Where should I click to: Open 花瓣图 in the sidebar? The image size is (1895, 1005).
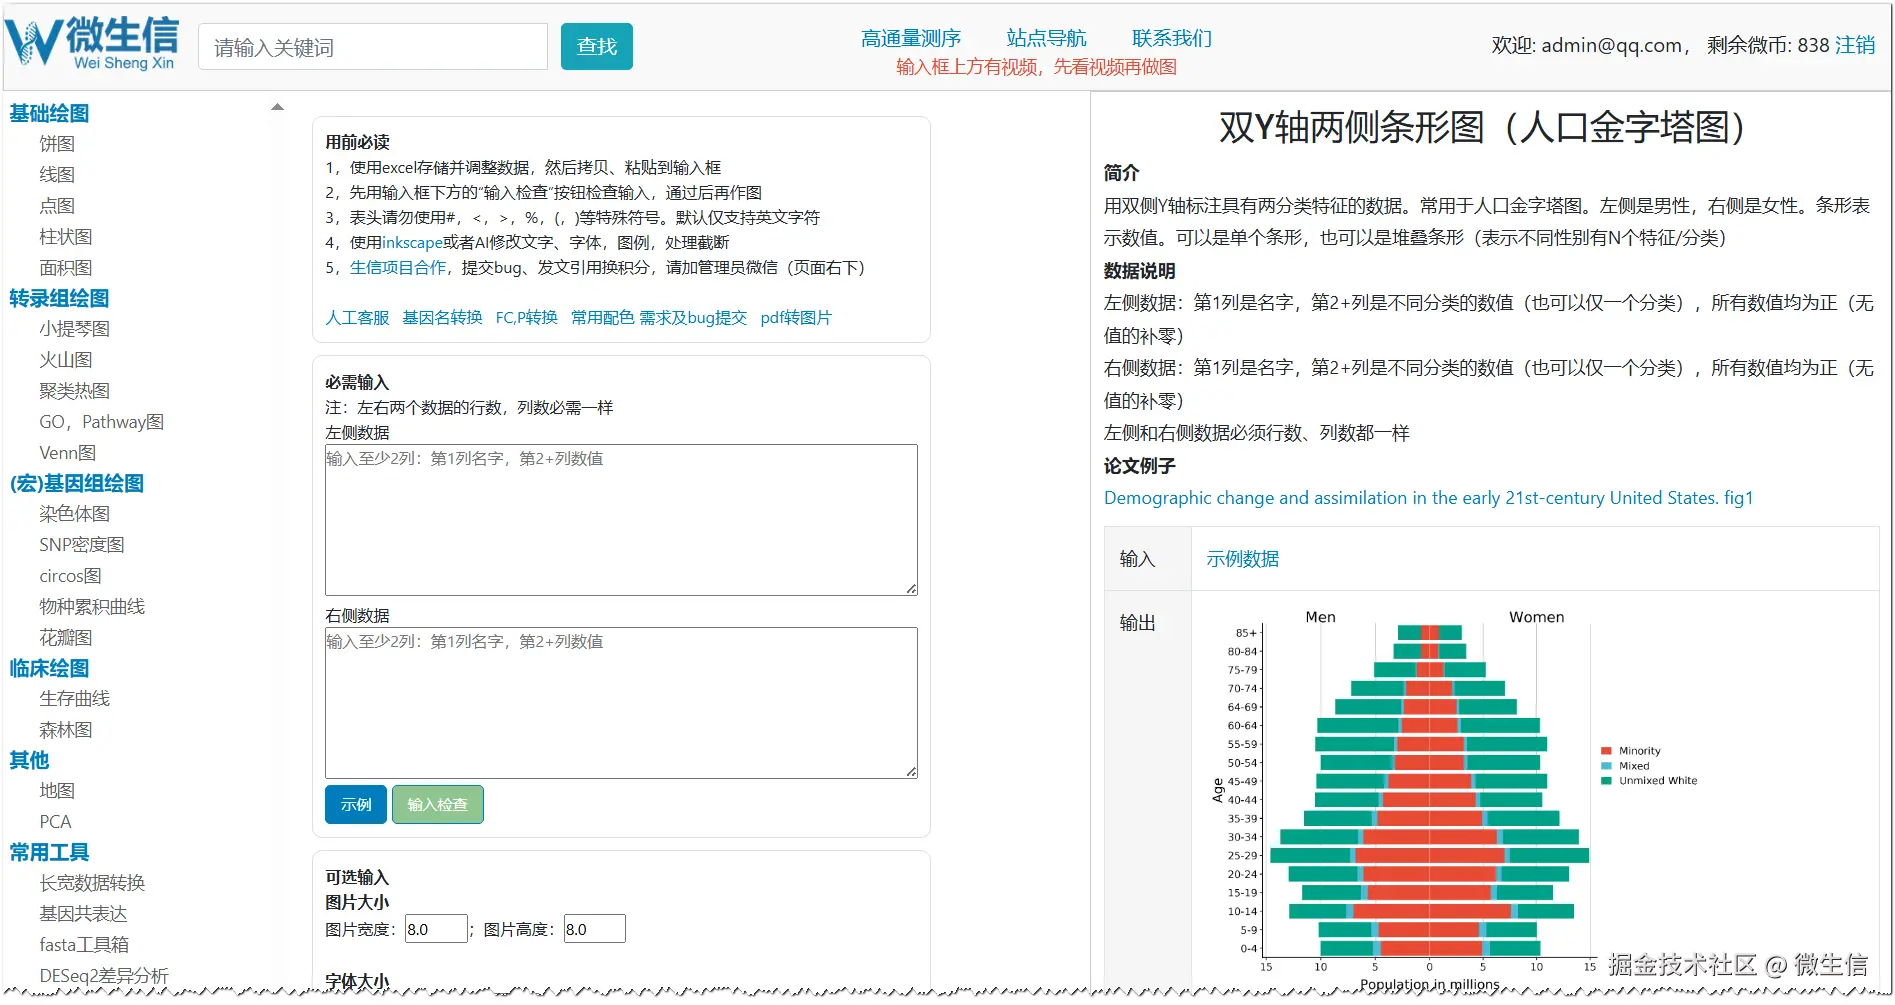[x=66, y=638]
